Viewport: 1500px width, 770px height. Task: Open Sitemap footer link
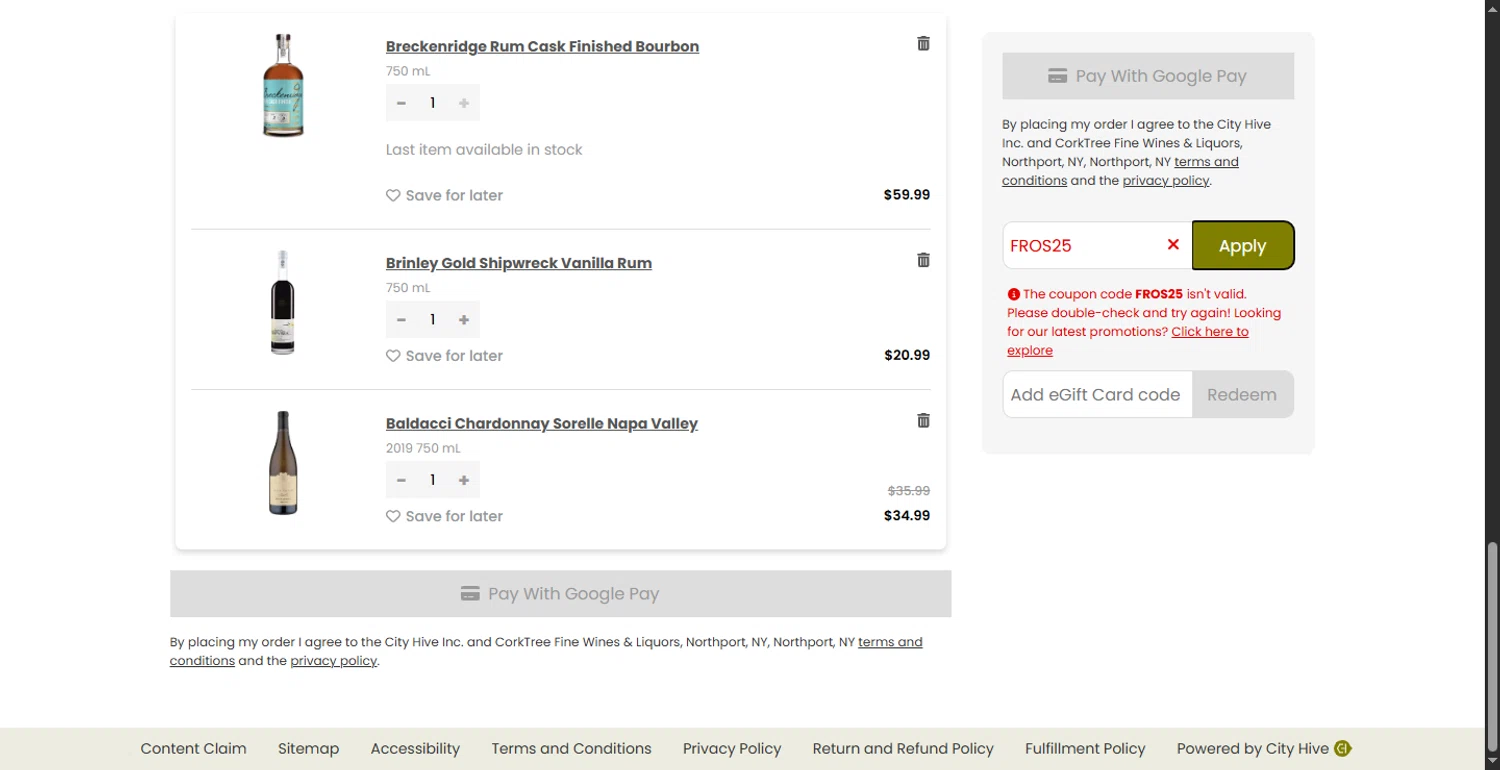308,749
